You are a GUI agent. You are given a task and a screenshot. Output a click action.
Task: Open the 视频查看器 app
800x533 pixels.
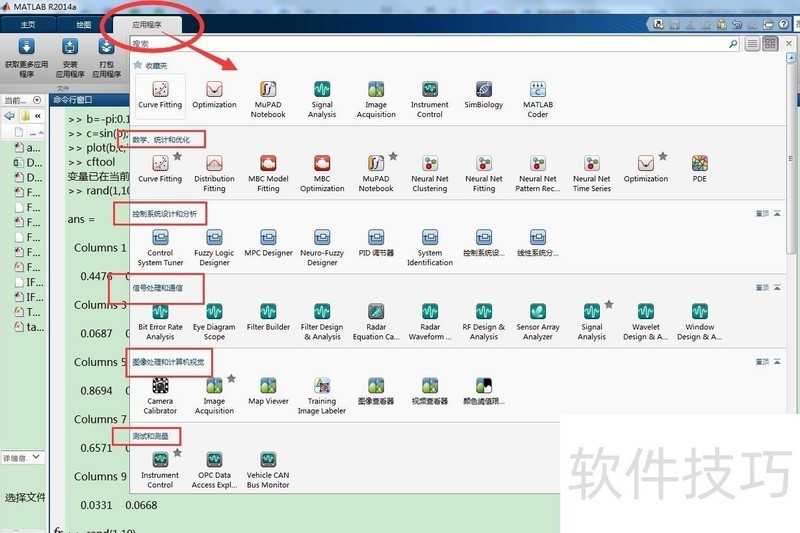[x=430, y=391]
